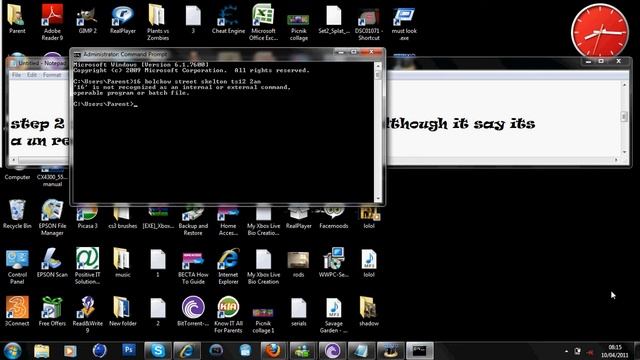Activate the Command Prompt taskbar button
Image resolution: width=640 pixels, height=360 pixels.
419,351
